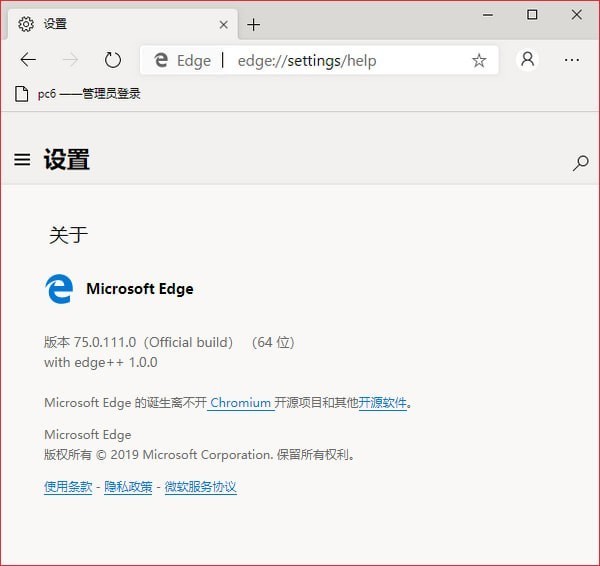Open the 隐私政策 link
The image size is (600, 566).
[x=128, y=487]
